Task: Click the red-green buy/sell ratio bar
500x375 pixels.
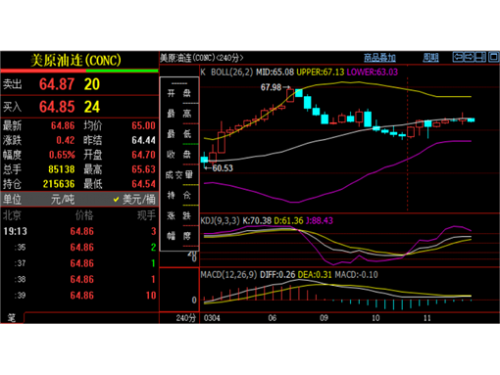Action: pyautogui.click(x=80, y=71)
